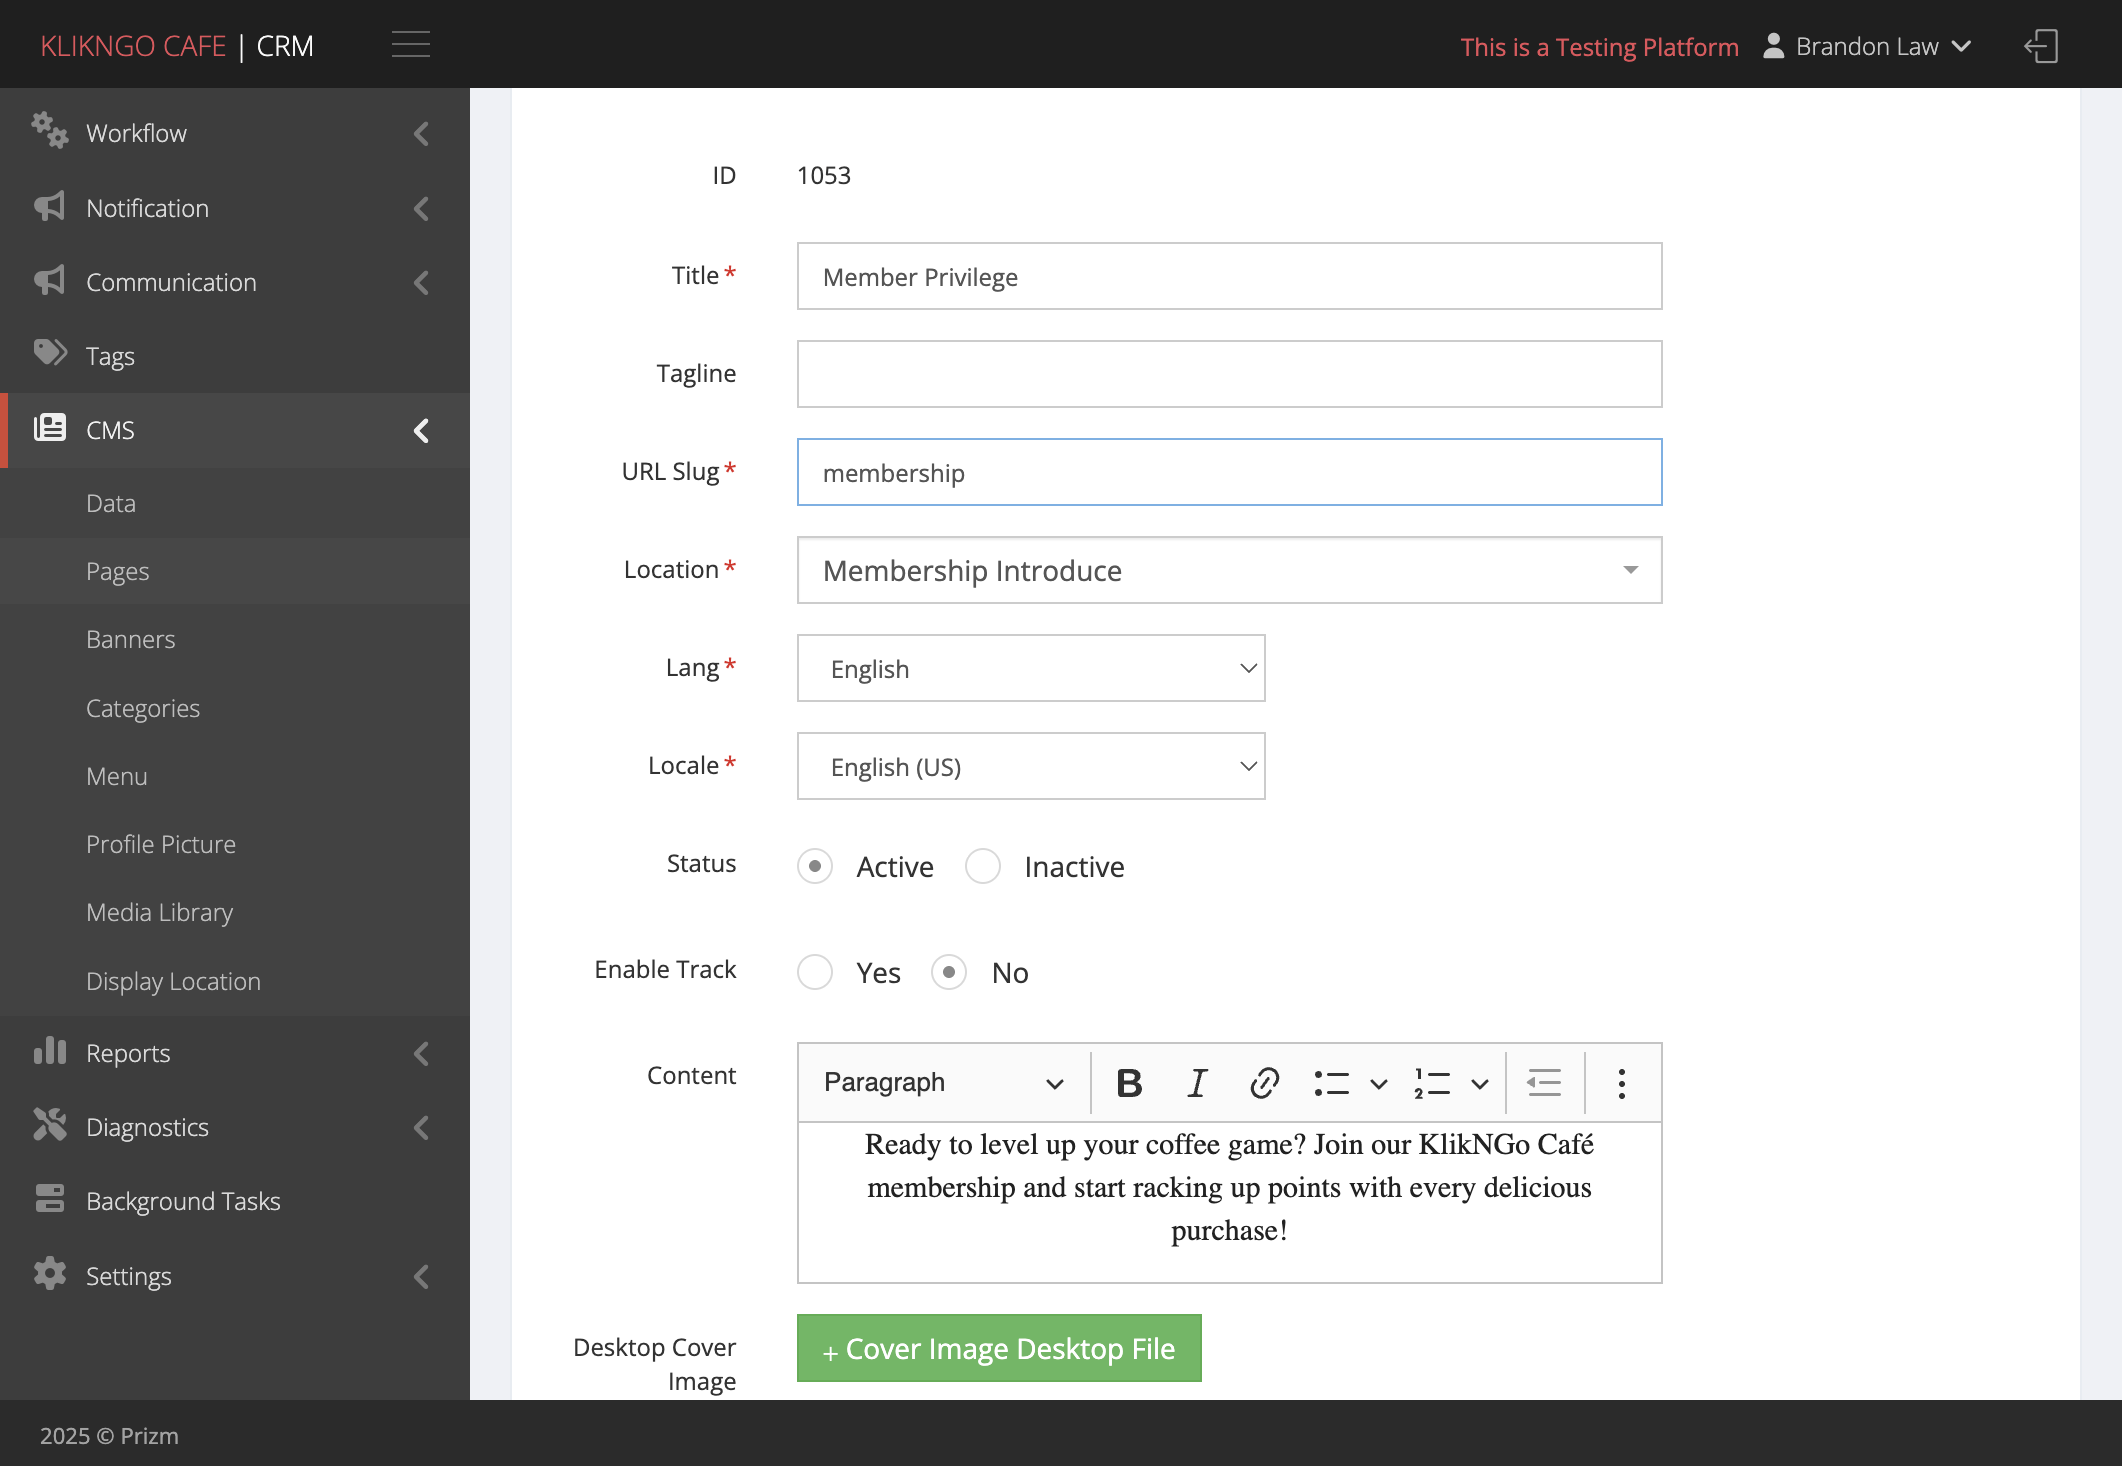Click the KLIKNGO CAFE brand link
Image resolution: width=2122 pixels, height=1466 pixels.
pyautogui.click(x=133, y=46)
